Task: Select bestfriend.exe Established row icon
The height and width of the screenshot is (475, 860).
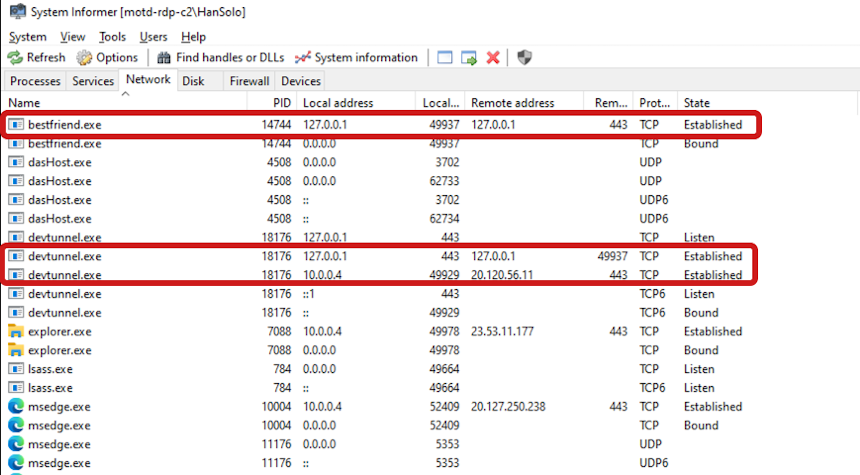Action: (x=16, y=125)
